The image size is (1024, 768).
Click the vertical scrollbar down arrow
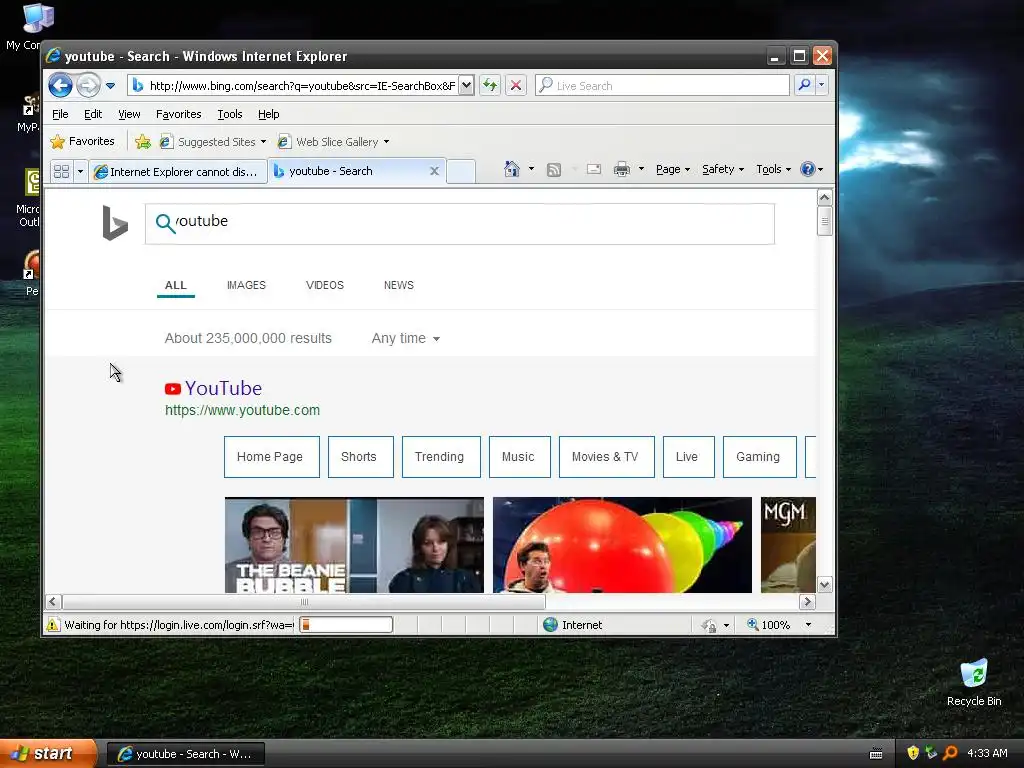tap(825, 584)
